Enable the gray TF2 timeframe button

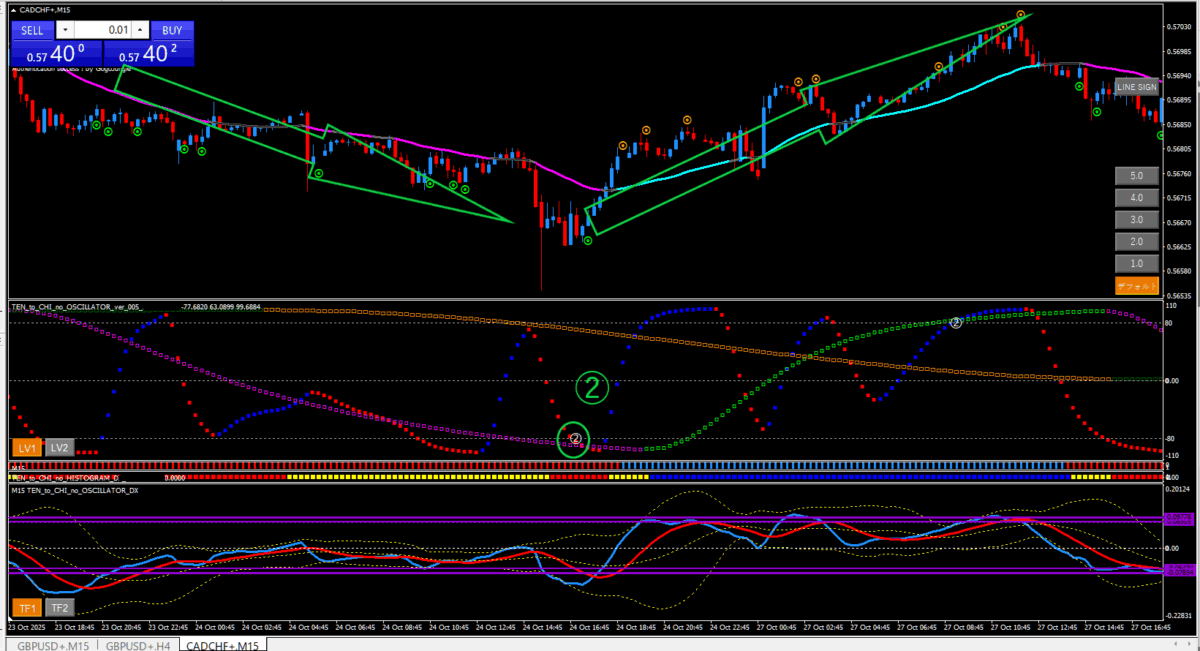click(60, 607)
